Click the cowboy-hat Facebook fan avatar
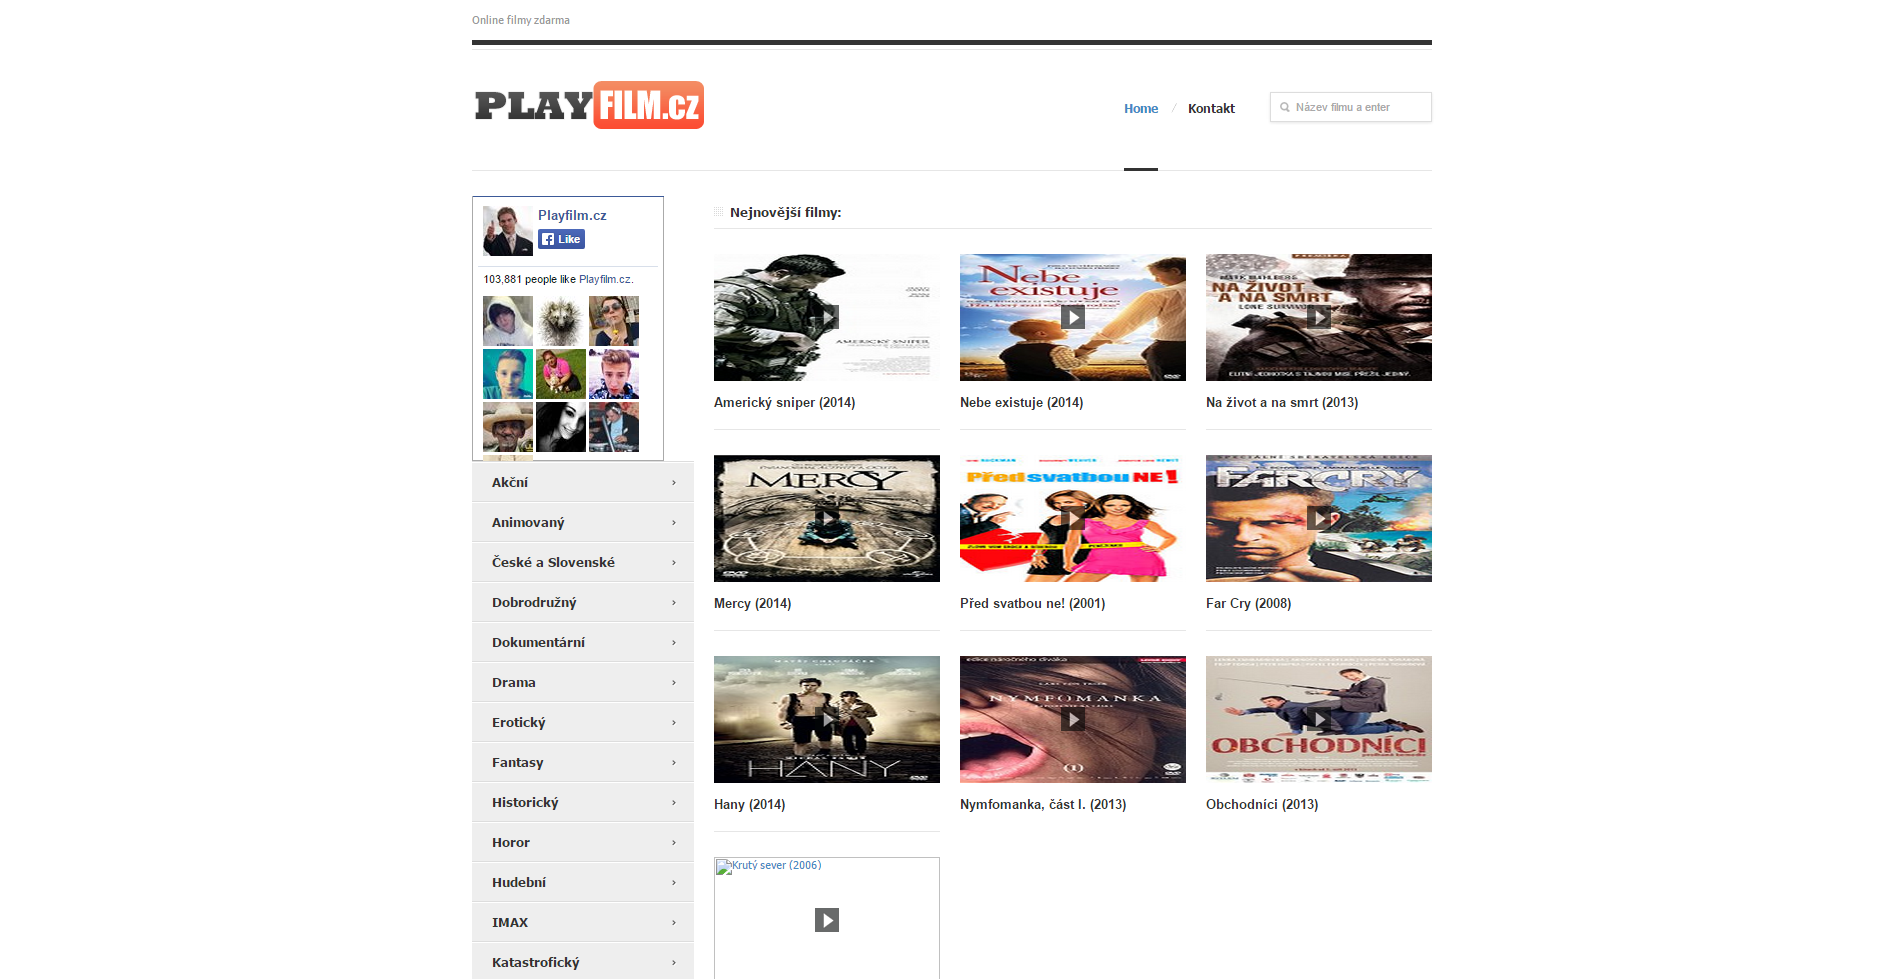The width and height of the screenshot is (1903, 979). [x=508, y=427]
